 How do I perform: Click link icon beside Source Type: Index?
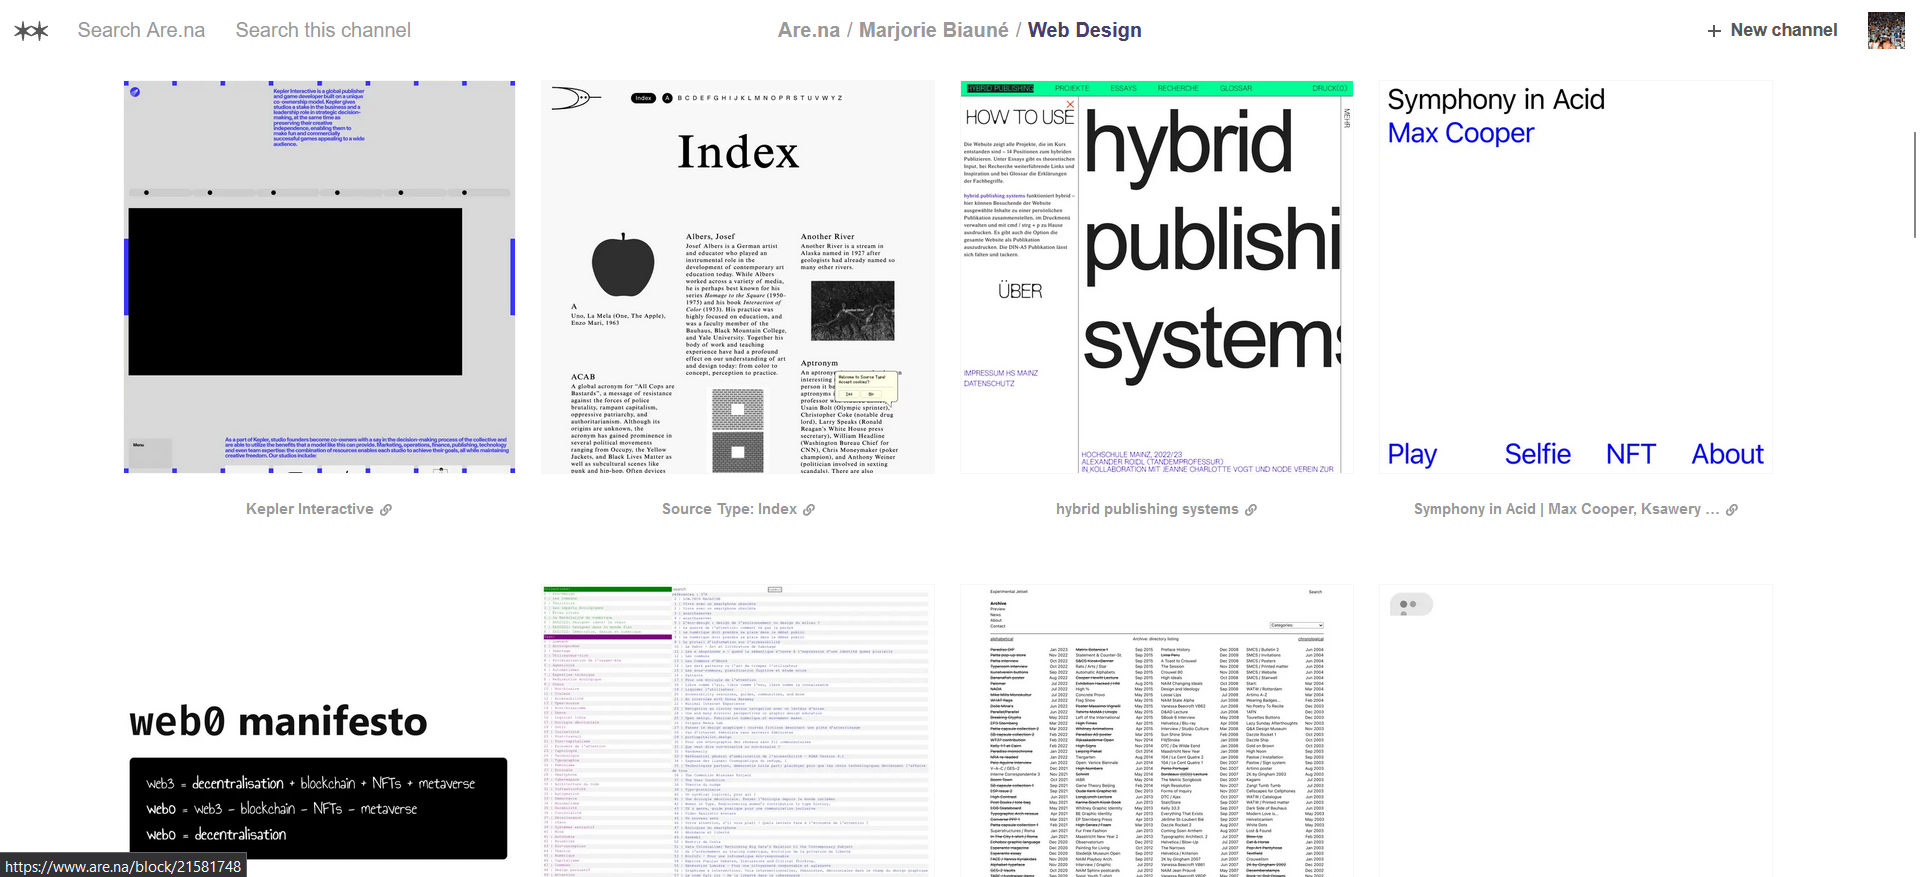click(809, 510)
